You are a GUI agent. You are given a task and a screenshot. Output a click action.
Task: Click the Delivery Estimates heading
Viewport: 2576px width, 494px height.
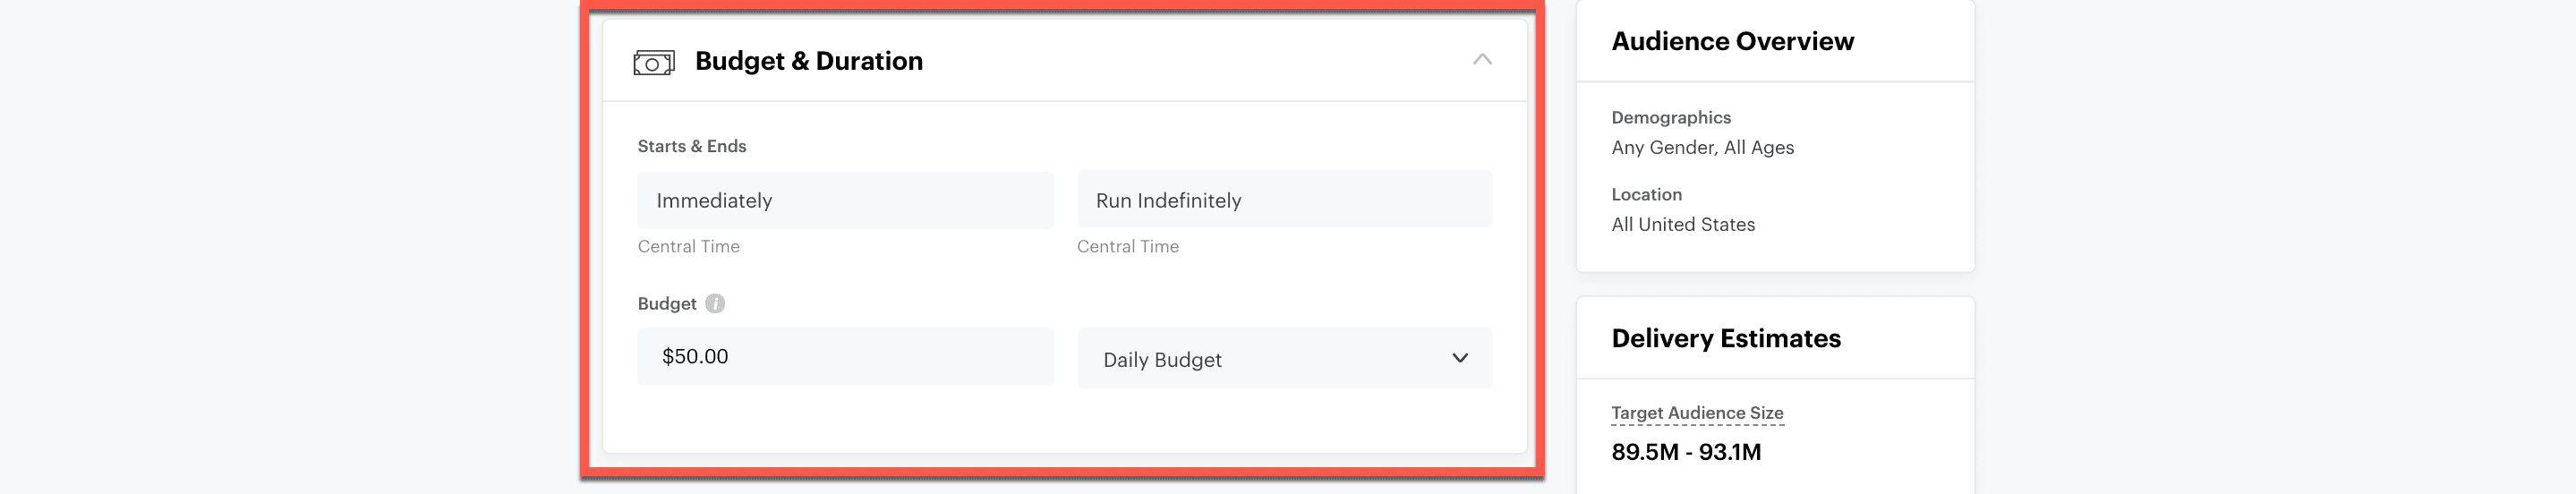[x=1726, y=339]
